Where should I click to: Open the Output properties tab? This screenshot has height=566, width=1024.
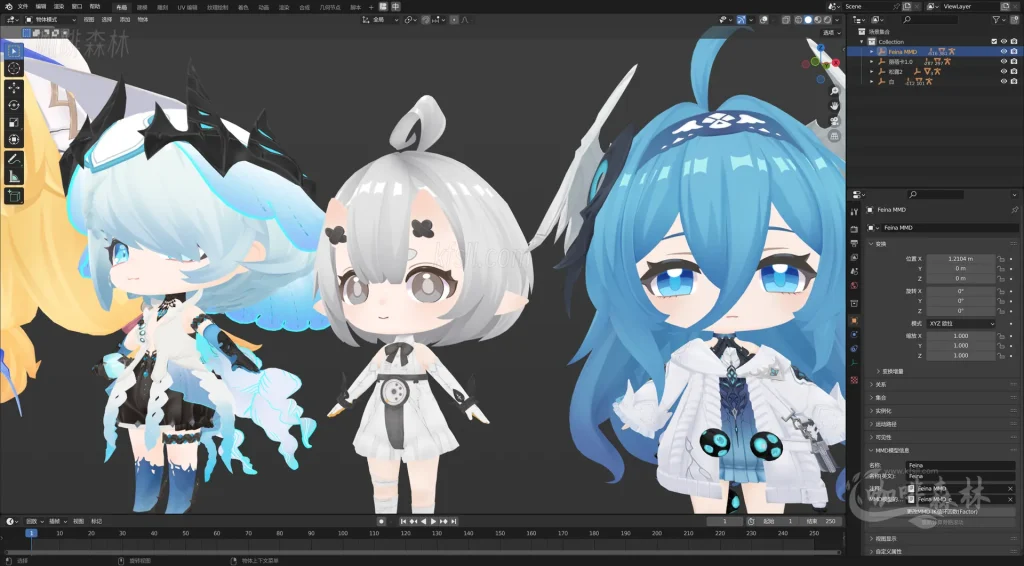point(854,243)
